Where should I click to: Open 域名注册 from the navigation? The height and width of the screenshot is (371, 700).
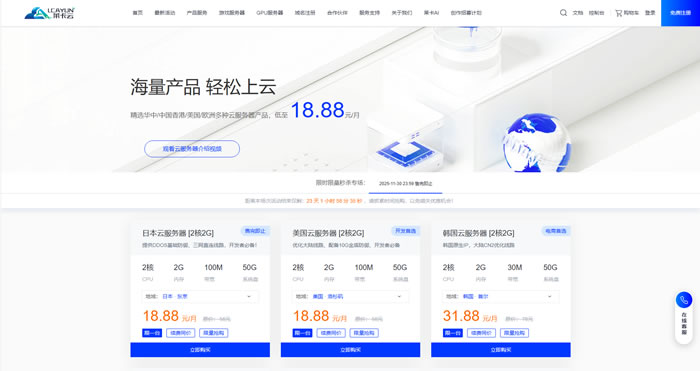pos(305,13)
